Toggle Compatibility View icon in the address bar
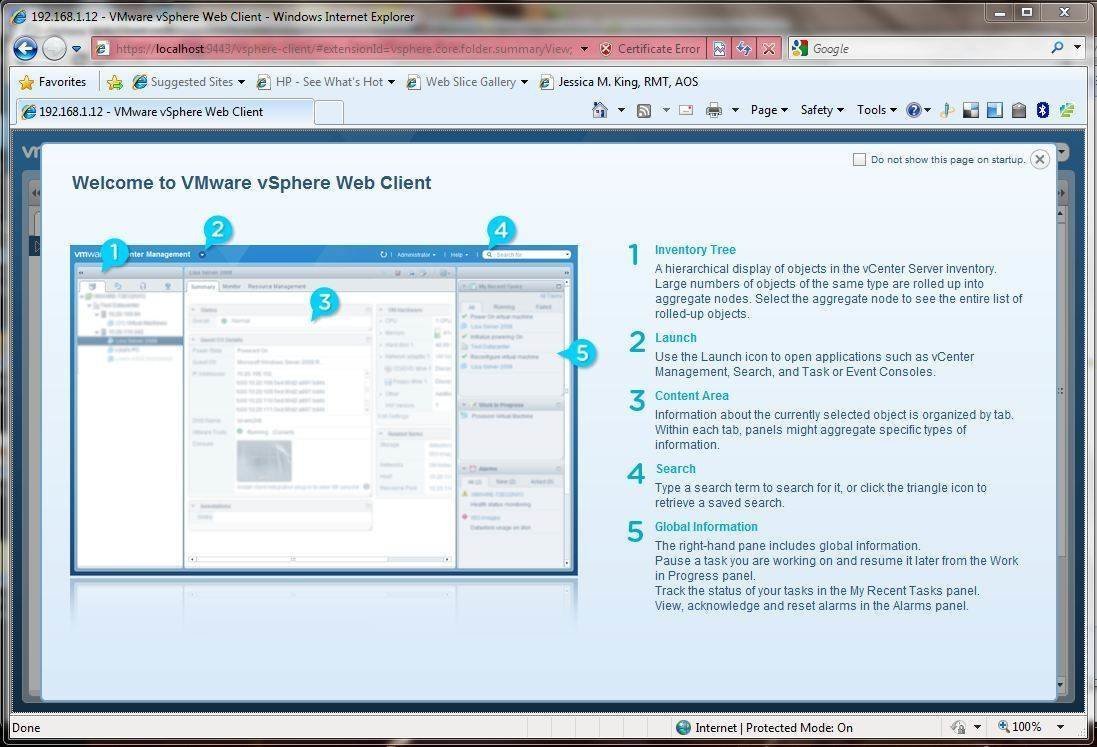The height and width of the screenshot is (747, 1097). pos(719,48)
